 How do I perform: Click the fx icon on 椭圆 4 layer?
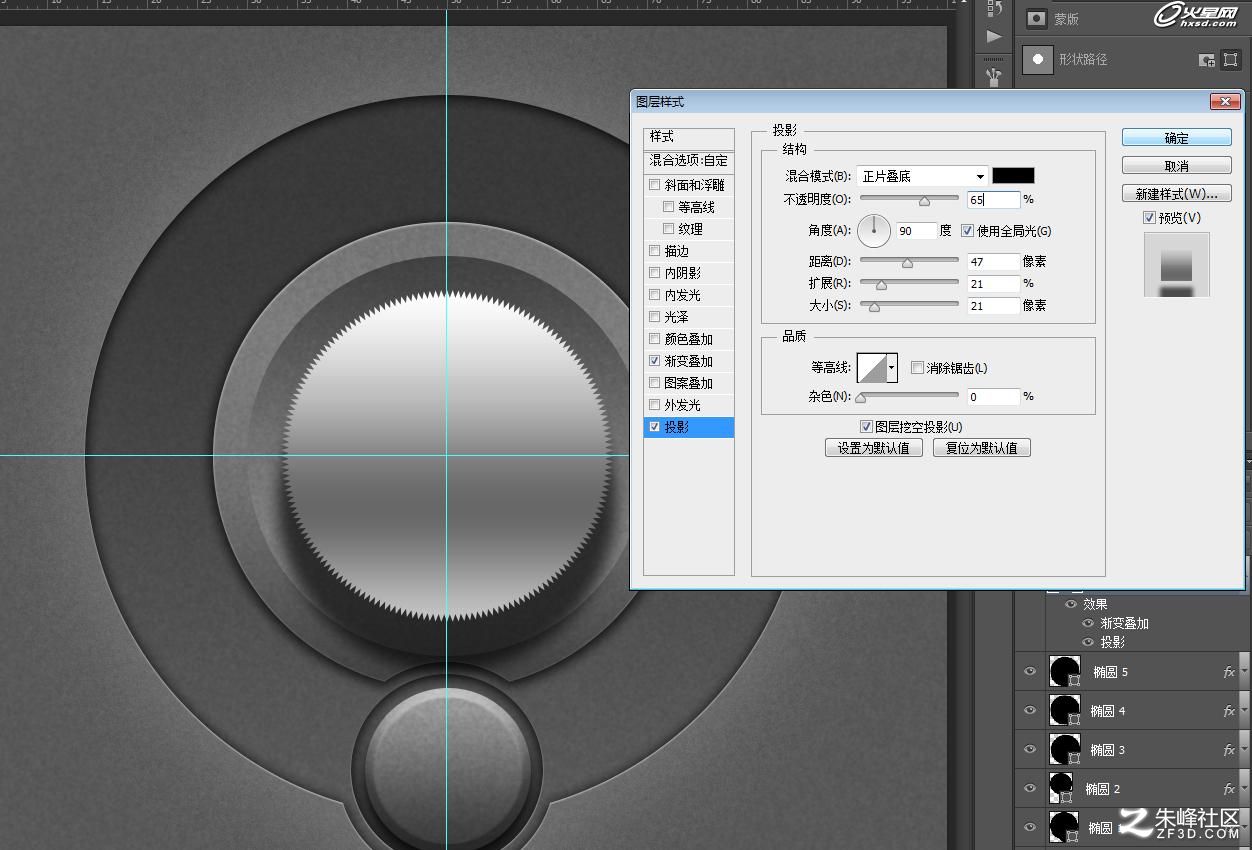pyautogui.click(x=1229, y=711)
